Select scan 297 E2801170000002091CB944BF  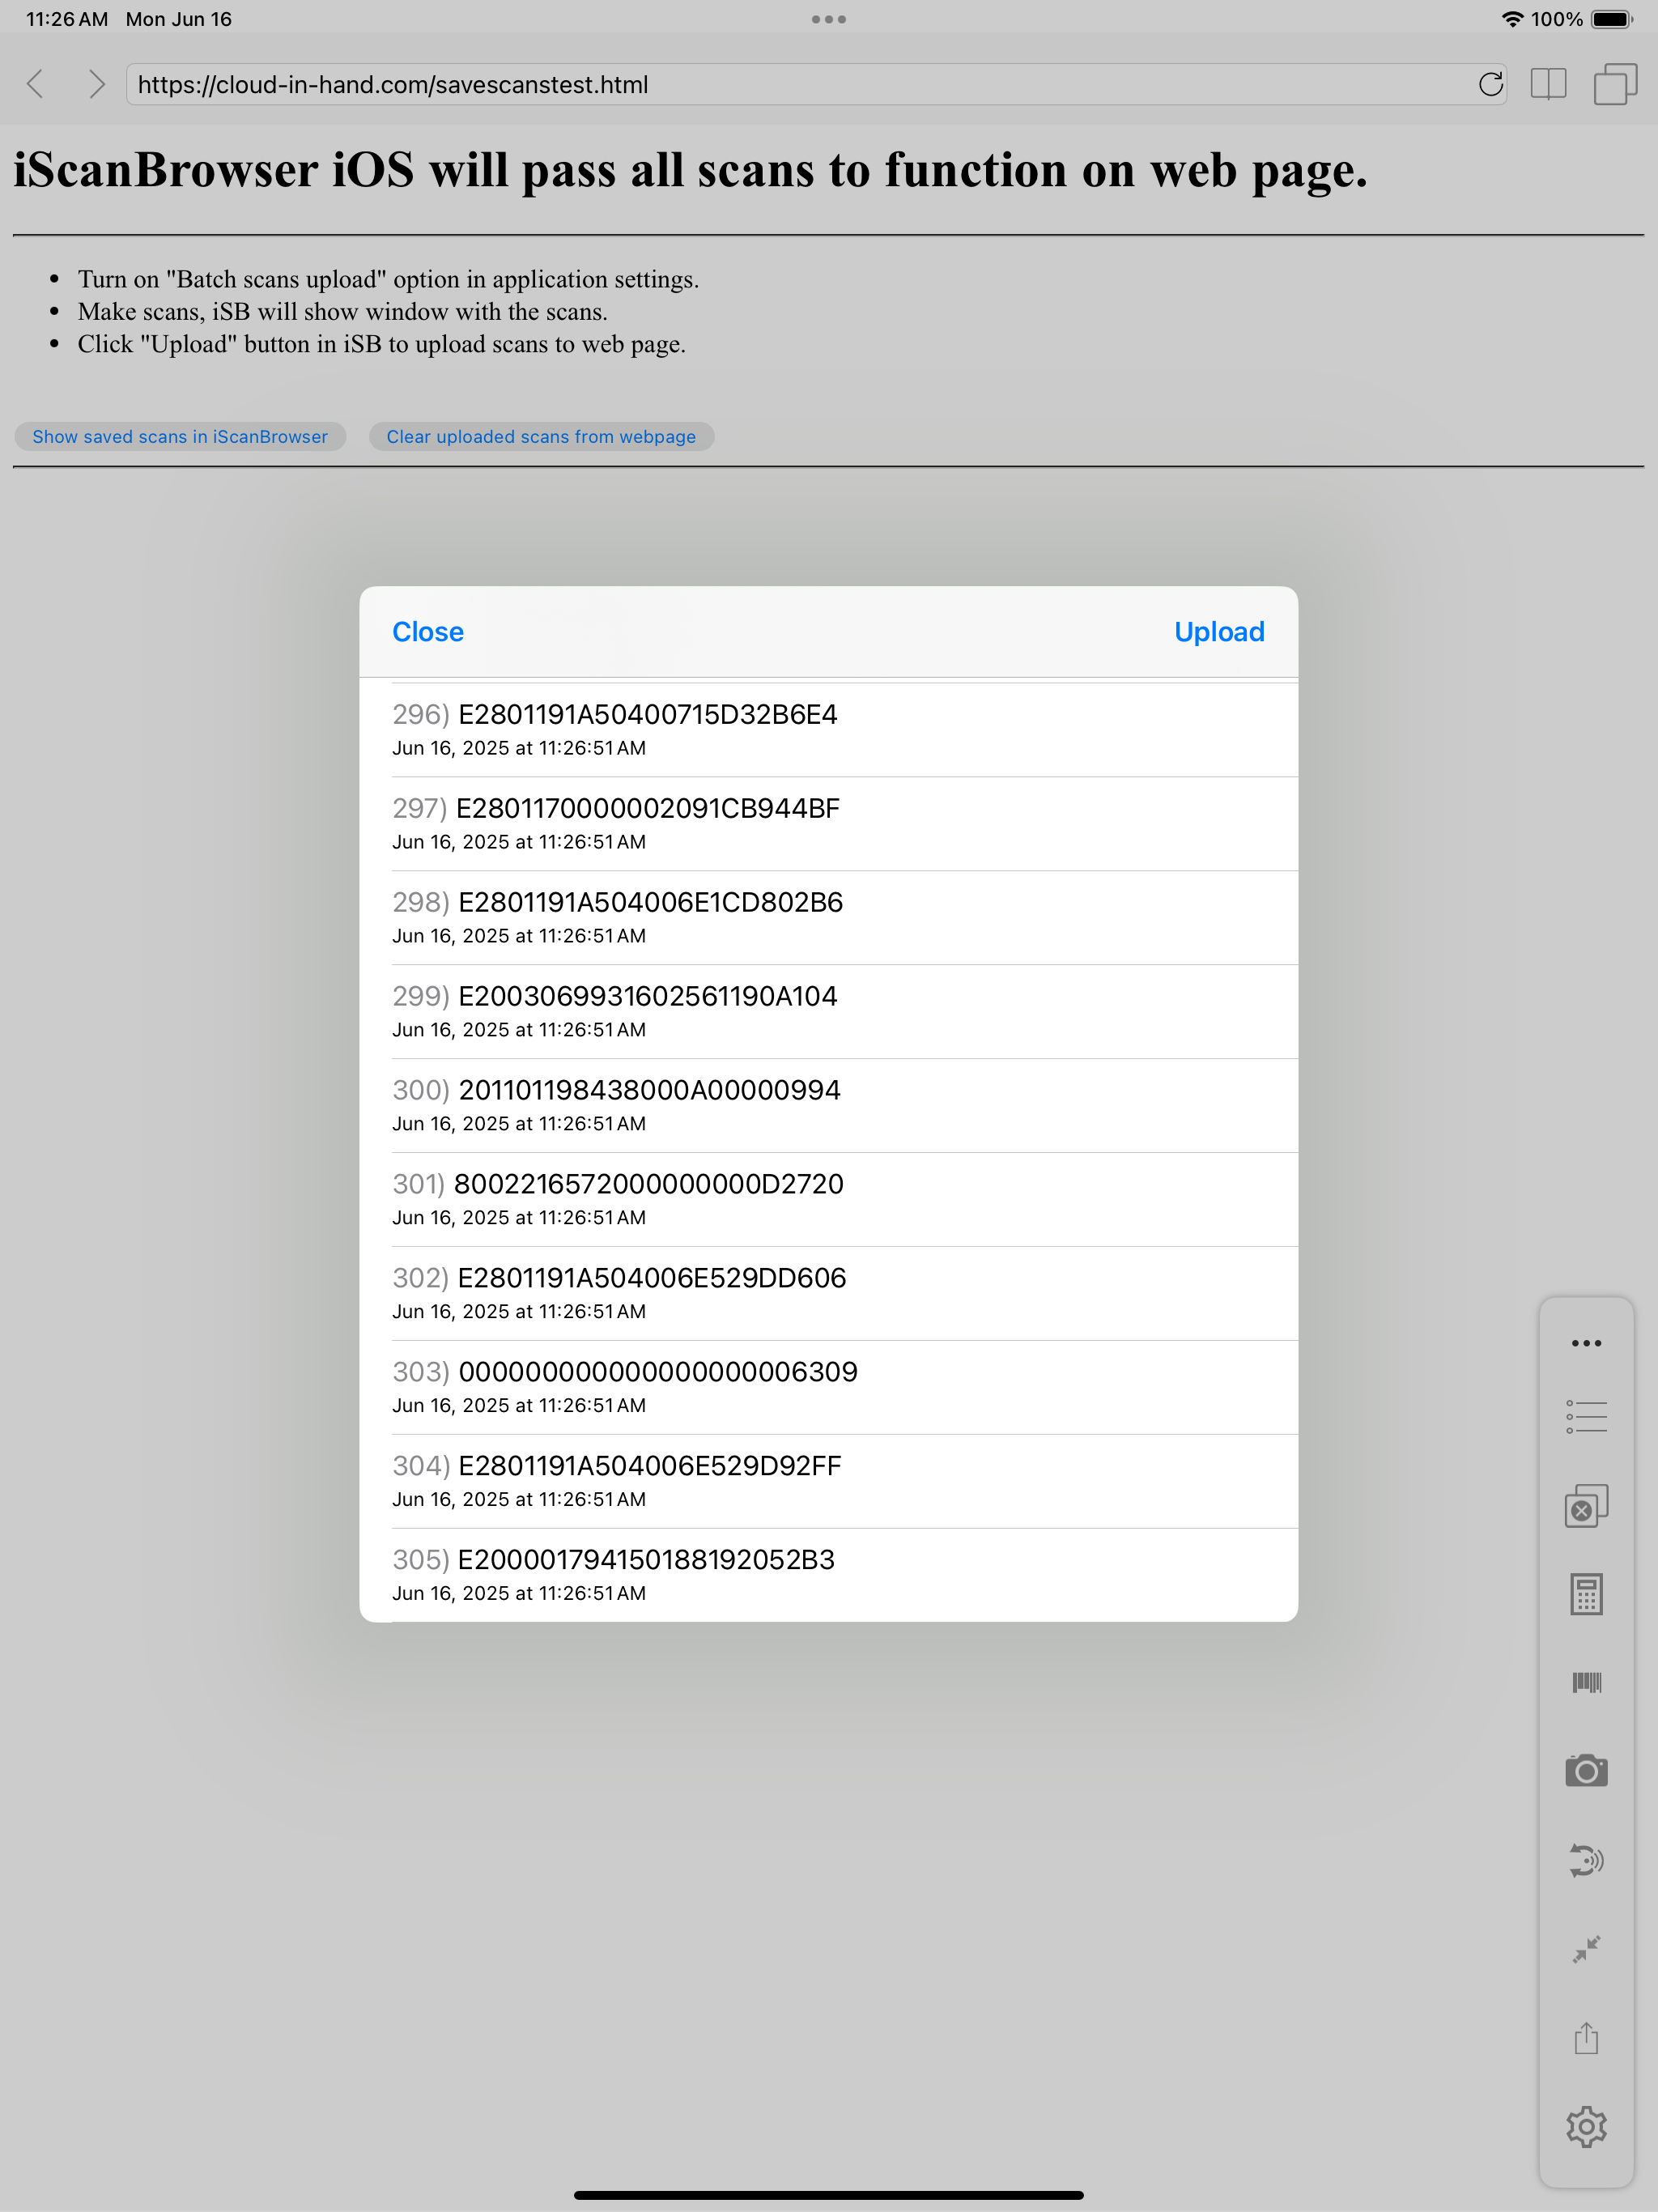[829, 824]
